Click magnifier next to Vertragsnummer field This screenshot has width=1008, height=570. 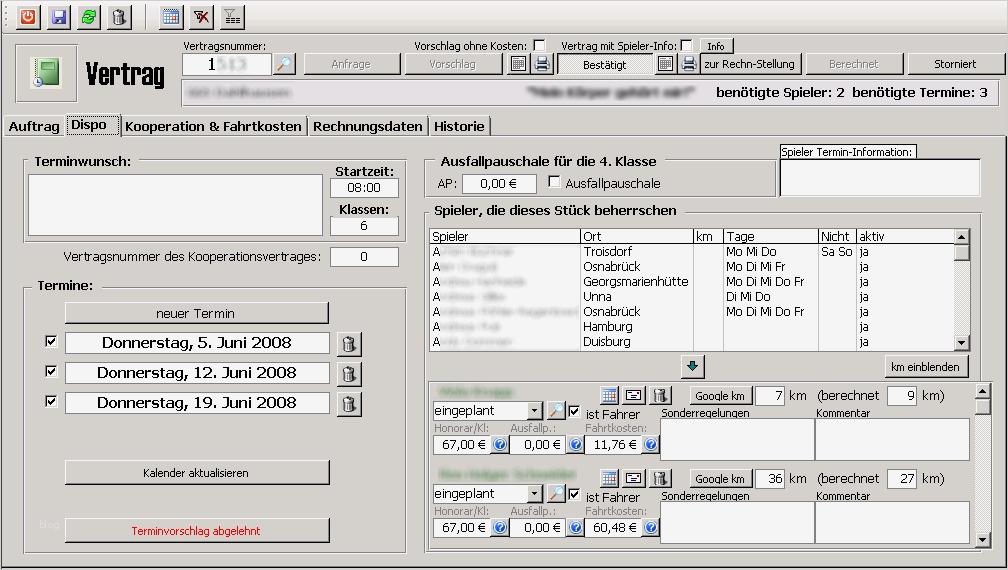(284, 64)
